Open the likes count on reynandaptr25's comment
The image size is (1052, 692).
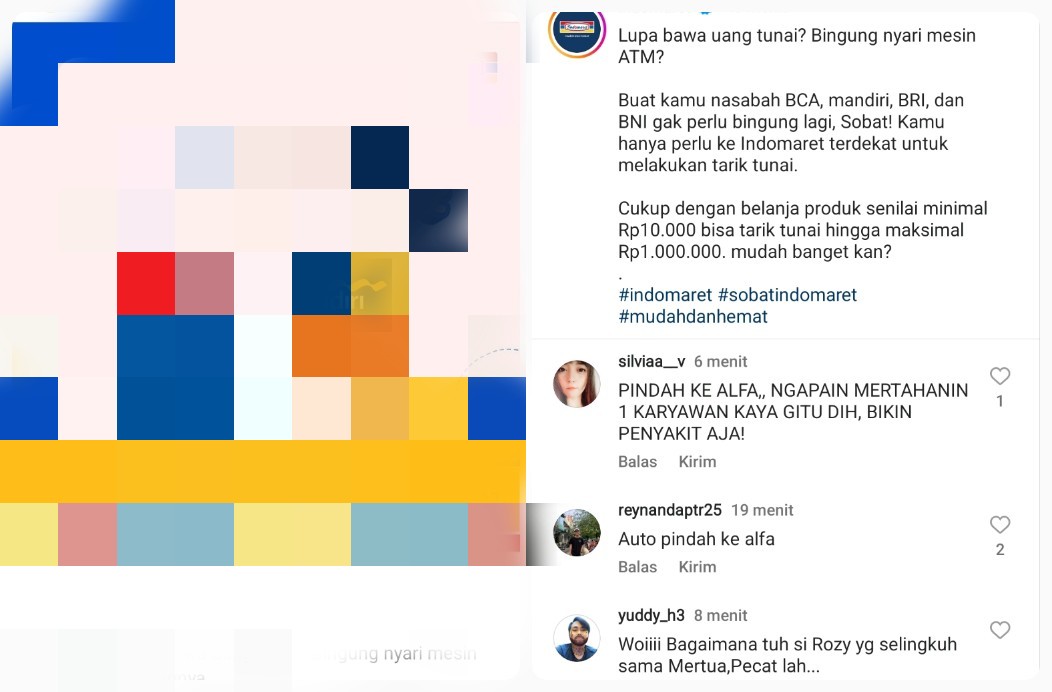(1000, 550)
